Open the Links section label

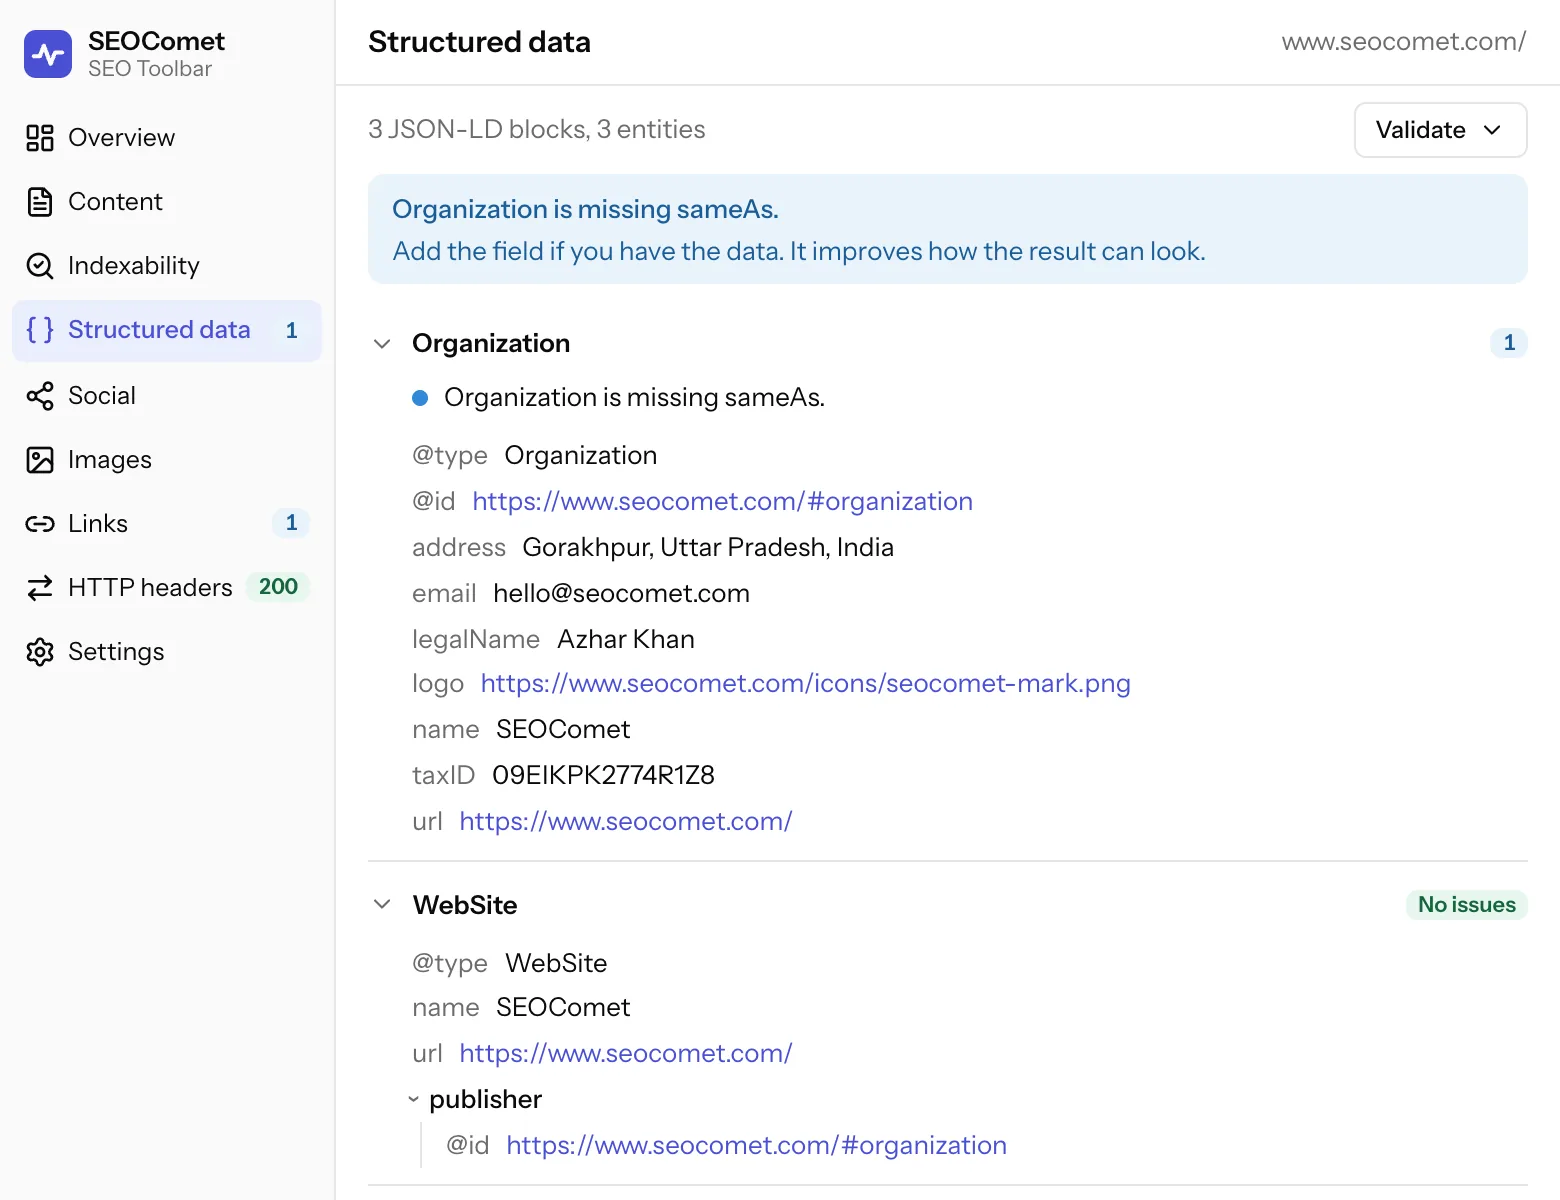click(x=98, y=524)
